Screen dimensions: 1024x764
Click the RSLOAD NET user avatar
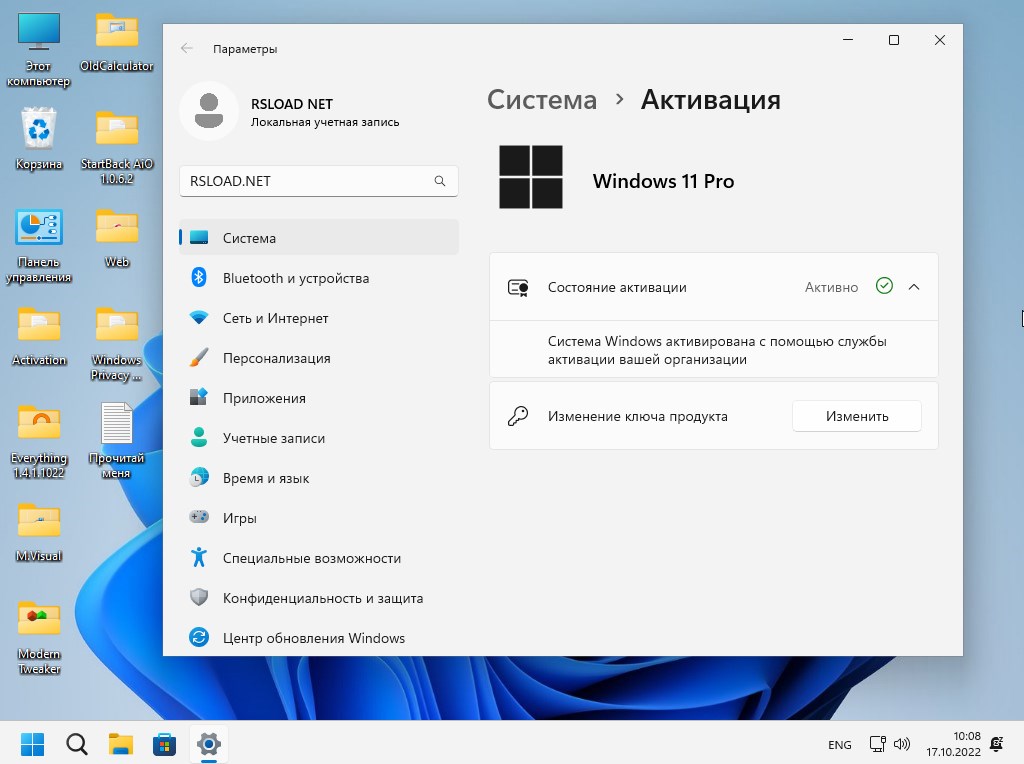[x=209, y=111]
